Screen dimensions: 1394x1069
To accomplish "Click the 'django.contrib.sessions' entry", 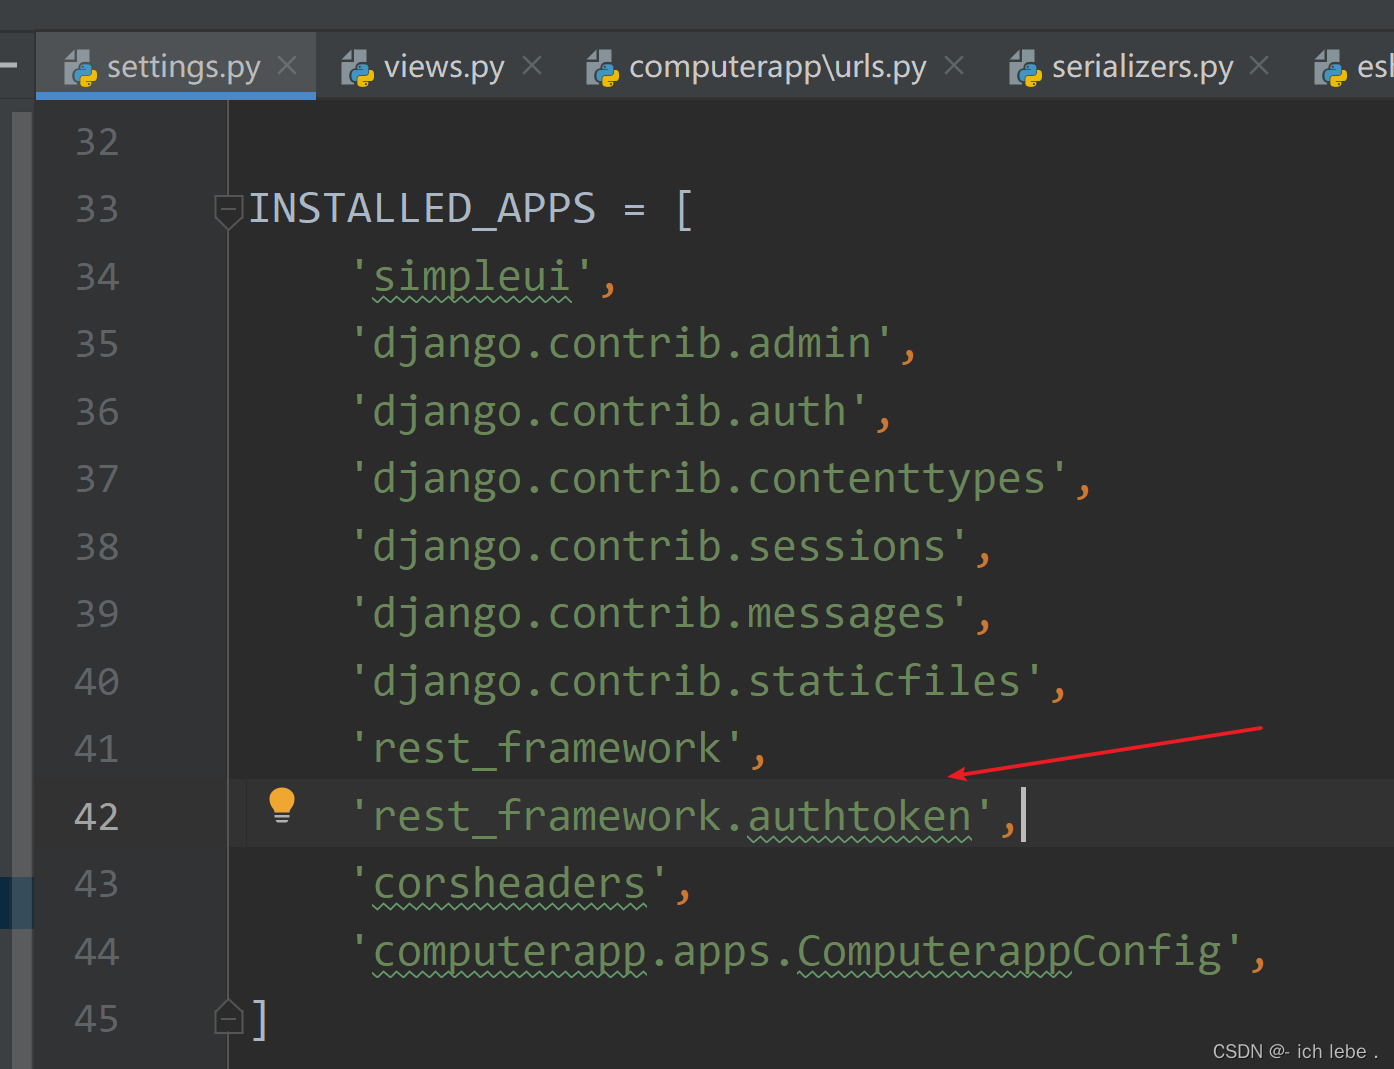I will point(659,547).
